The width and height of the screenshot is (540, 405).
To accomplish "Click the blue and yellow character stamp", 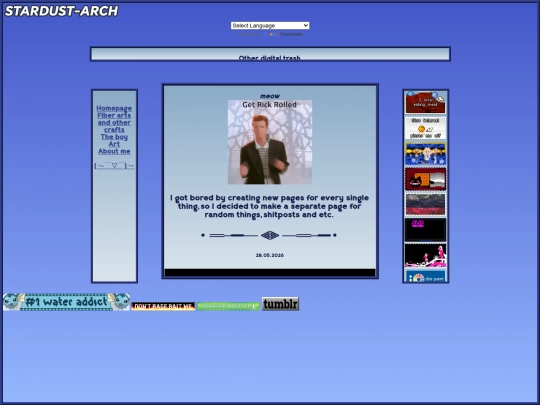I will coord(425,154).
